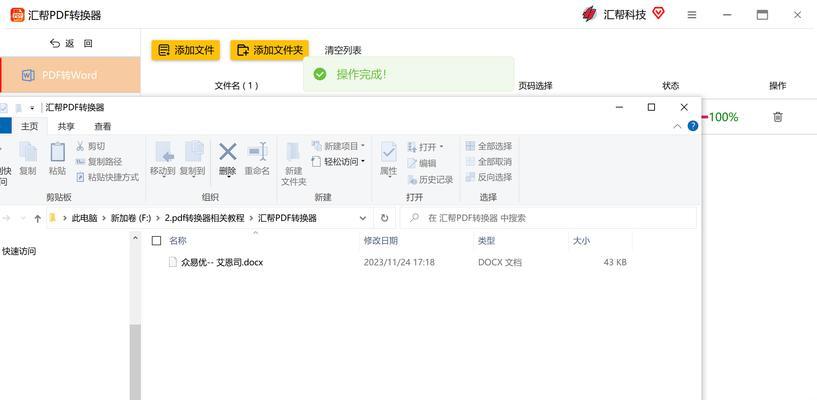
Task: Click 新加卷 (F:) in the address path
Action: tap(131, 218)
